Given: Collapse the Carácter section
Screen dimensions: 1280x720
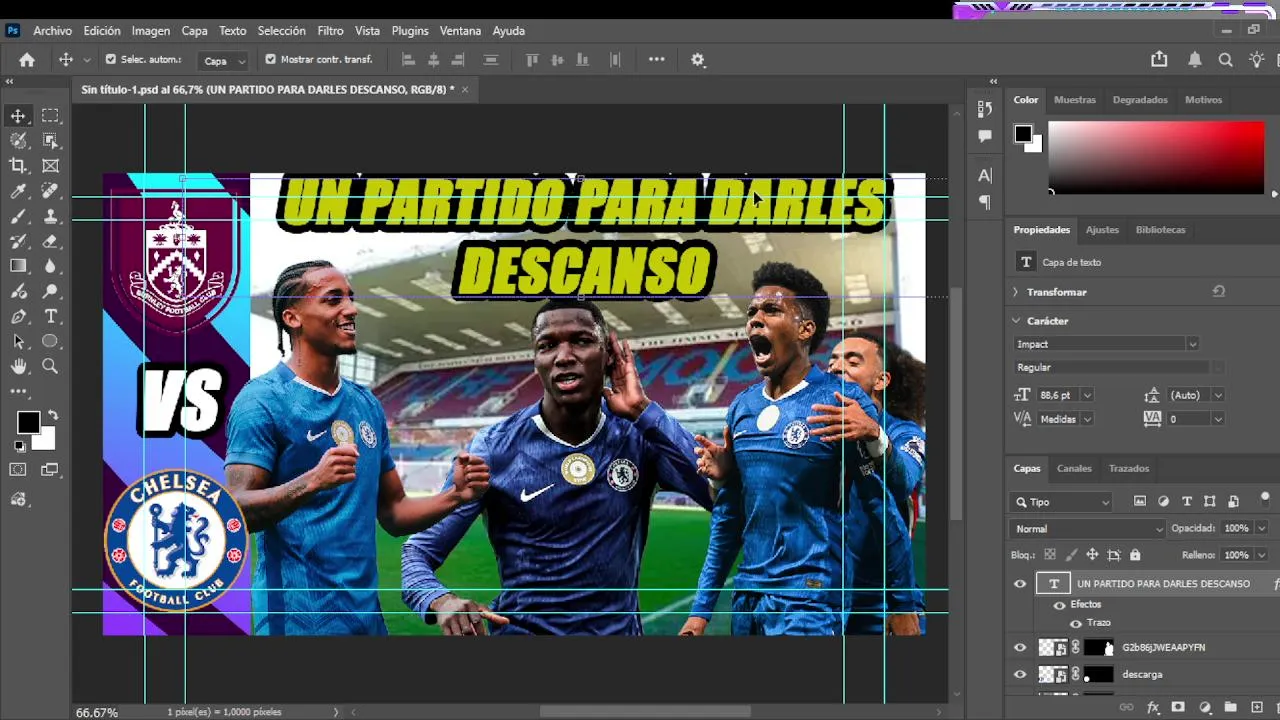Looking at the screenshot, I should pyautogui.click(x=1016, y=321).
